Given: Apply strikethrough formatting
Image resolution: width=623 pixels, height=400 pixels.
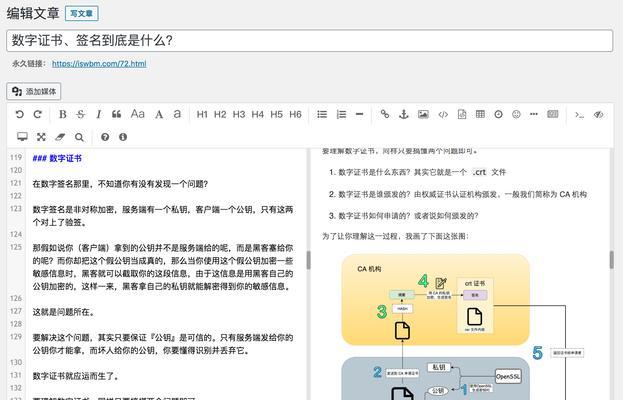Looking at the screenshot, I should (x=81, y=114).
